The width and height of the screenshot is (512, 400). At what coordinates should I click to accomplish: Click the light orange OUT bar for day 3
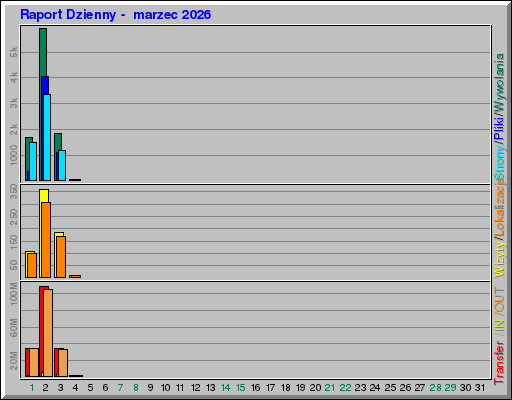(x=63, y=363)
